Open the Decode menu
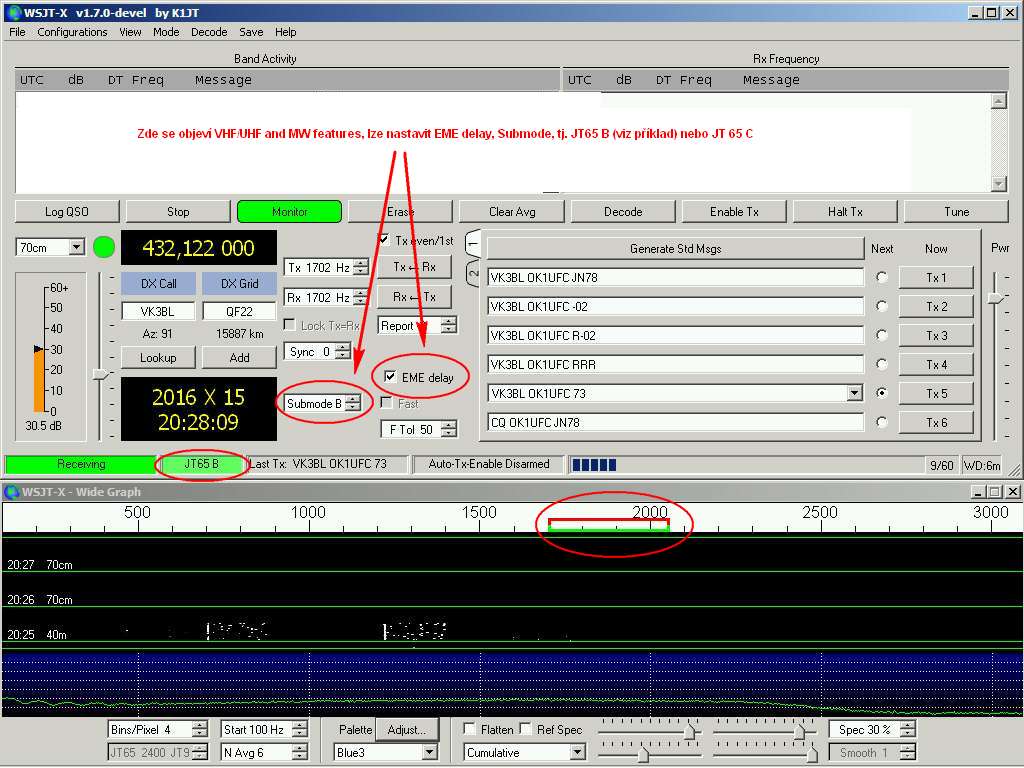 (x=209, y=32)
